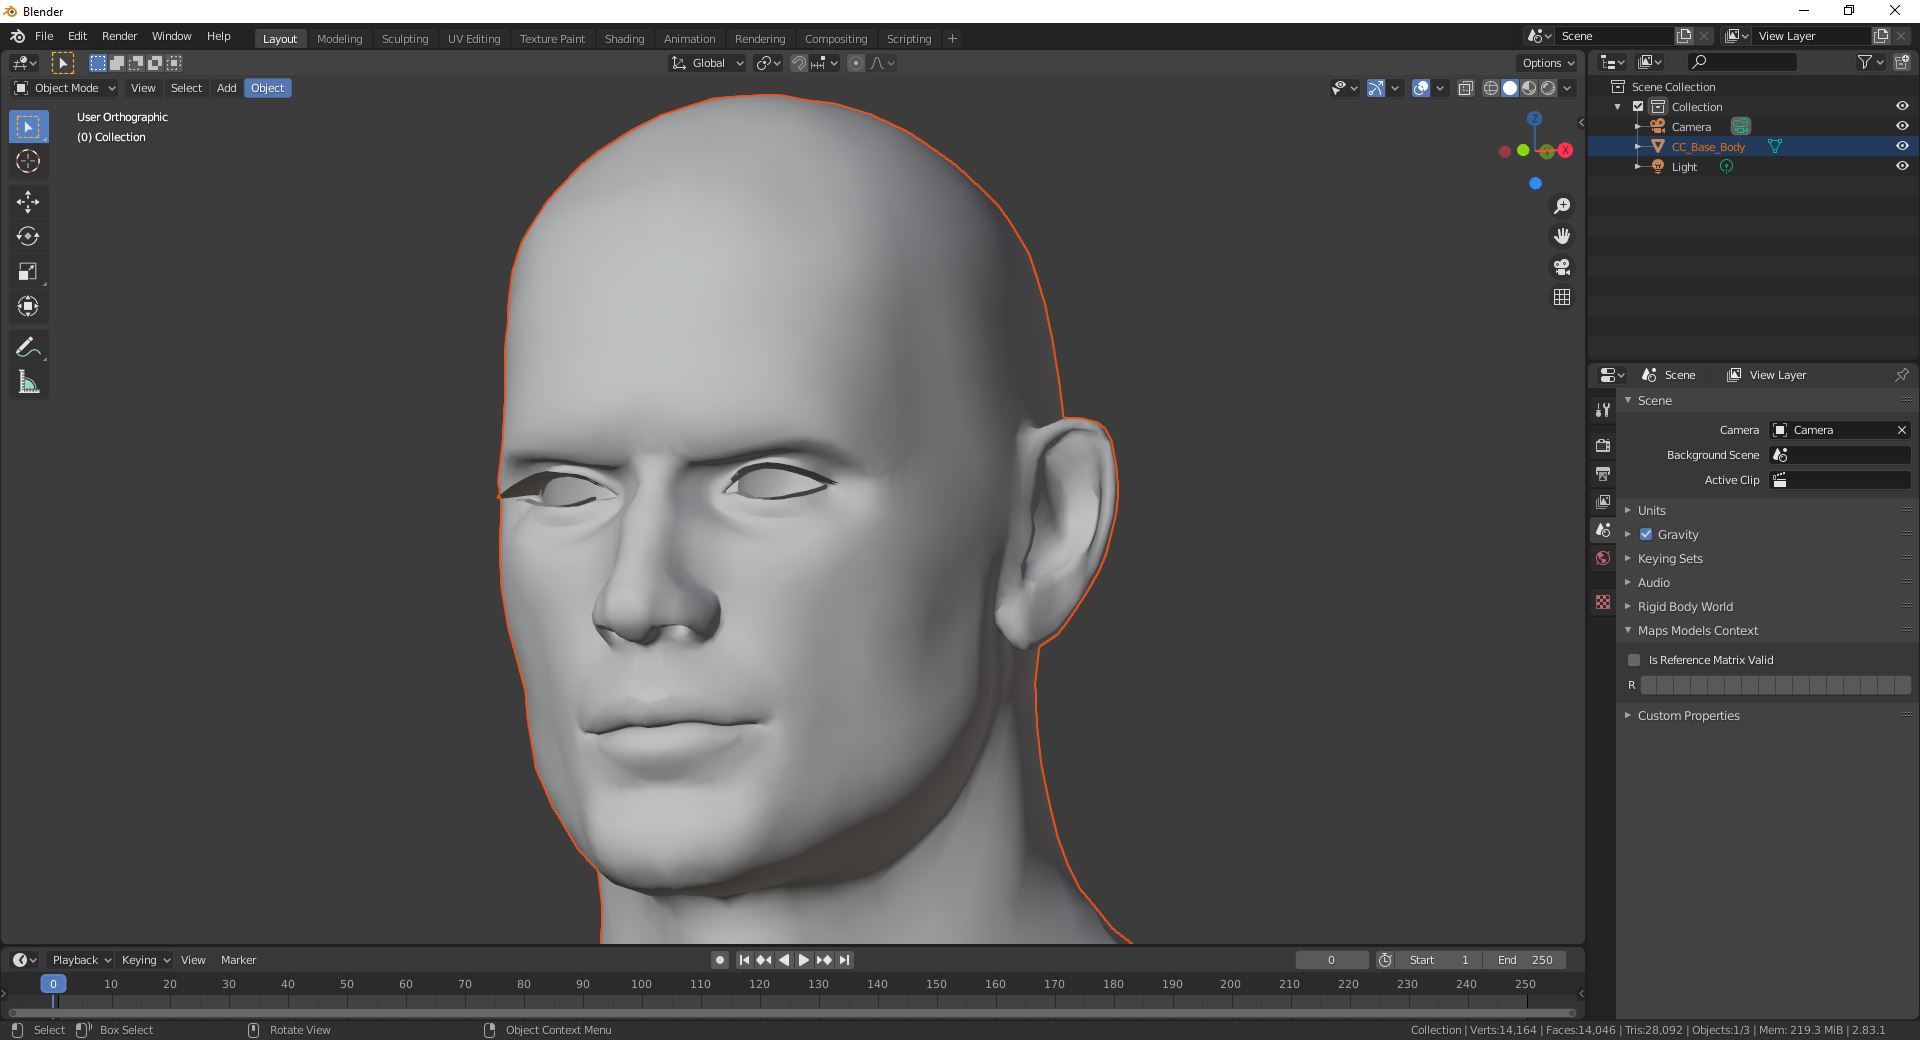
Task: Jump to start frame of timeline
Action: tap(744, 960)
